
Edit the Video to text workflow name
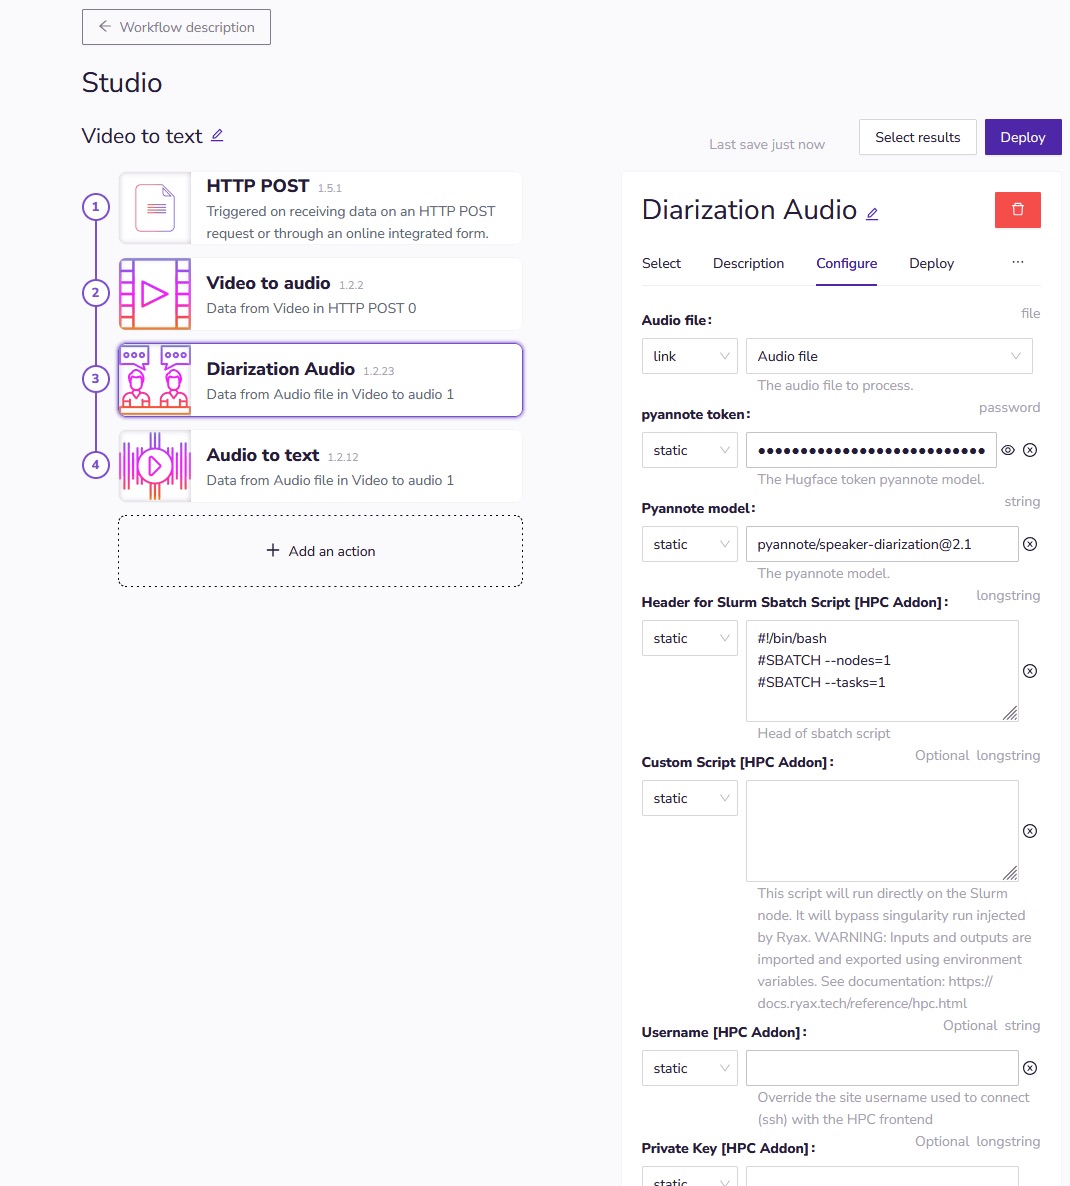point(217,136)
